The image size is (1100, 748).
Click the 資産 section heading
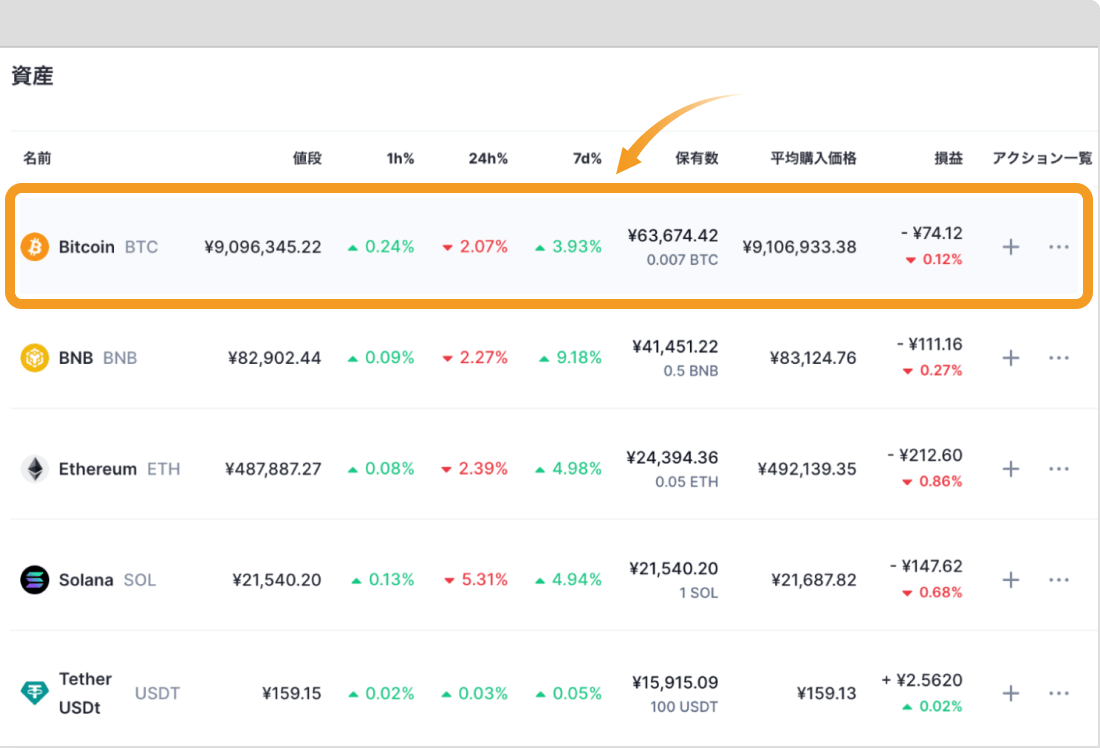tap(32, 76)
